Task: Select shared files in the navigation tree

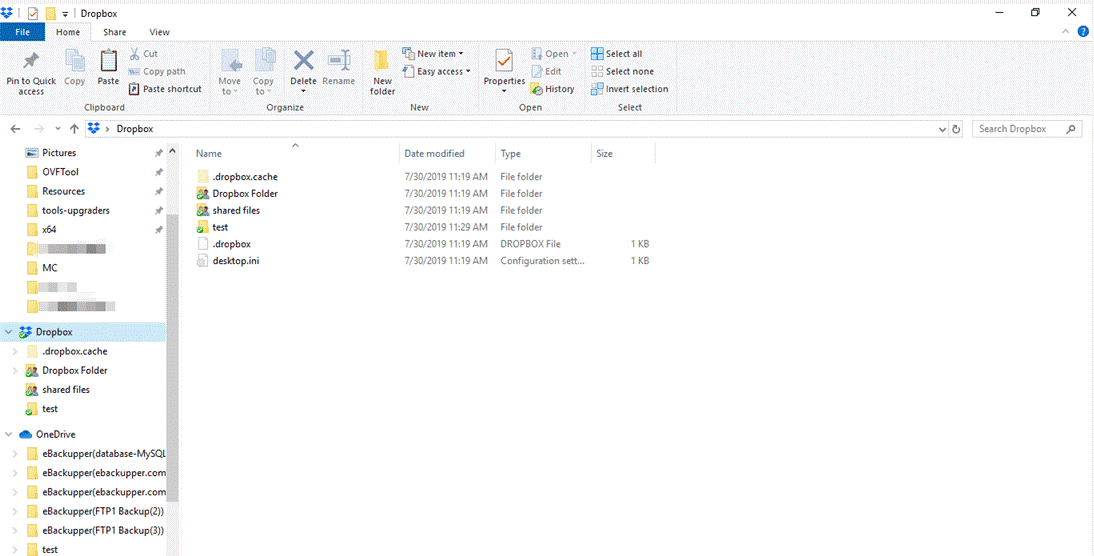Action: 66,390
